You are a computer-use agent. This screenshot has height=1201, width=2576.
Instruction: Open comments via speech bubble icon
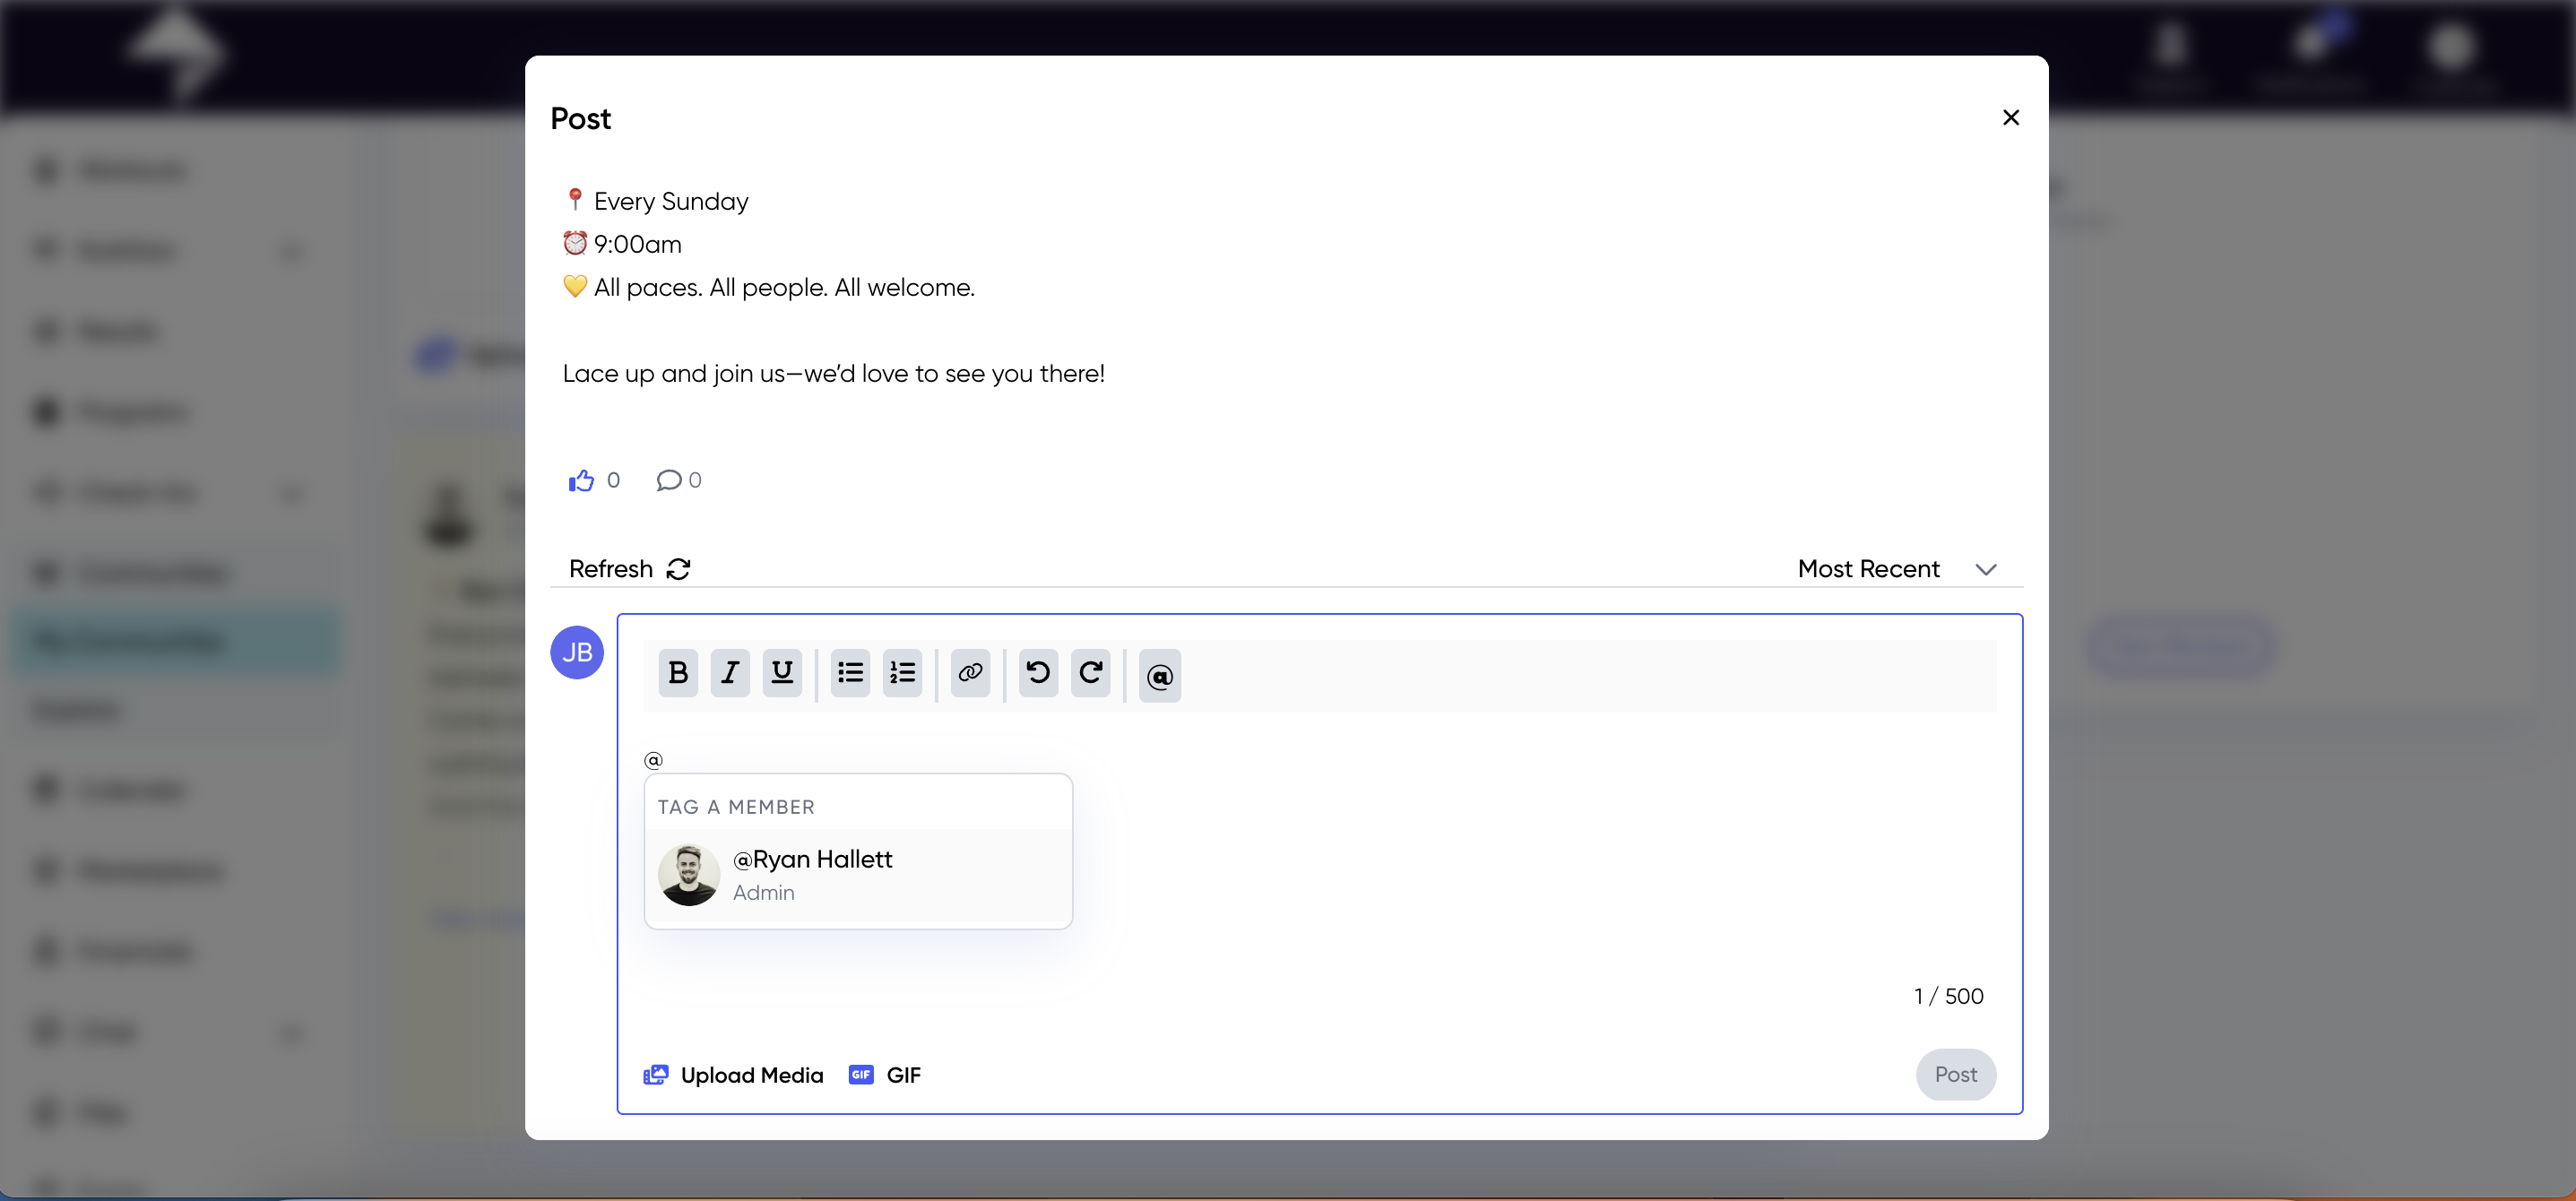pos(668,481)
